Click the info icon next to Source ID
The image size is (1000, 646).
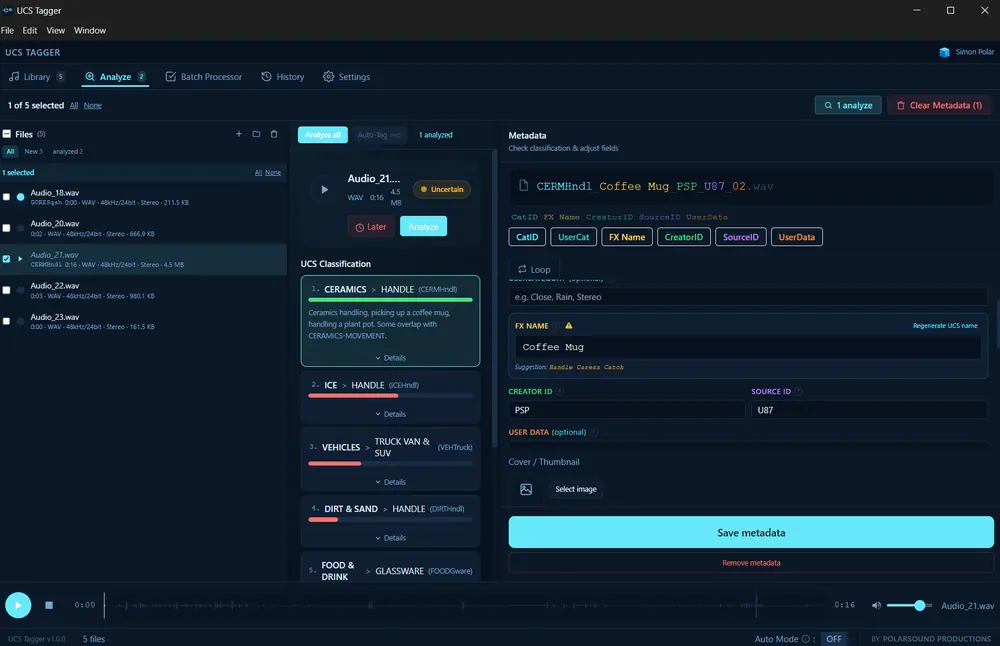[798, 392]
